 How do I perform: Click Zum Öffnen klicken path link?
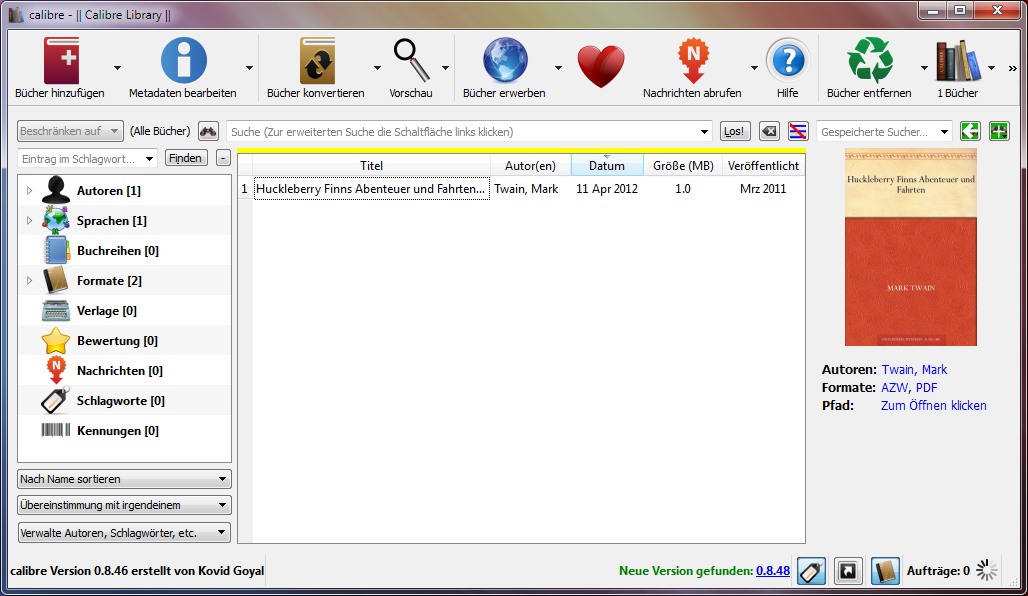tap(934, 406)
